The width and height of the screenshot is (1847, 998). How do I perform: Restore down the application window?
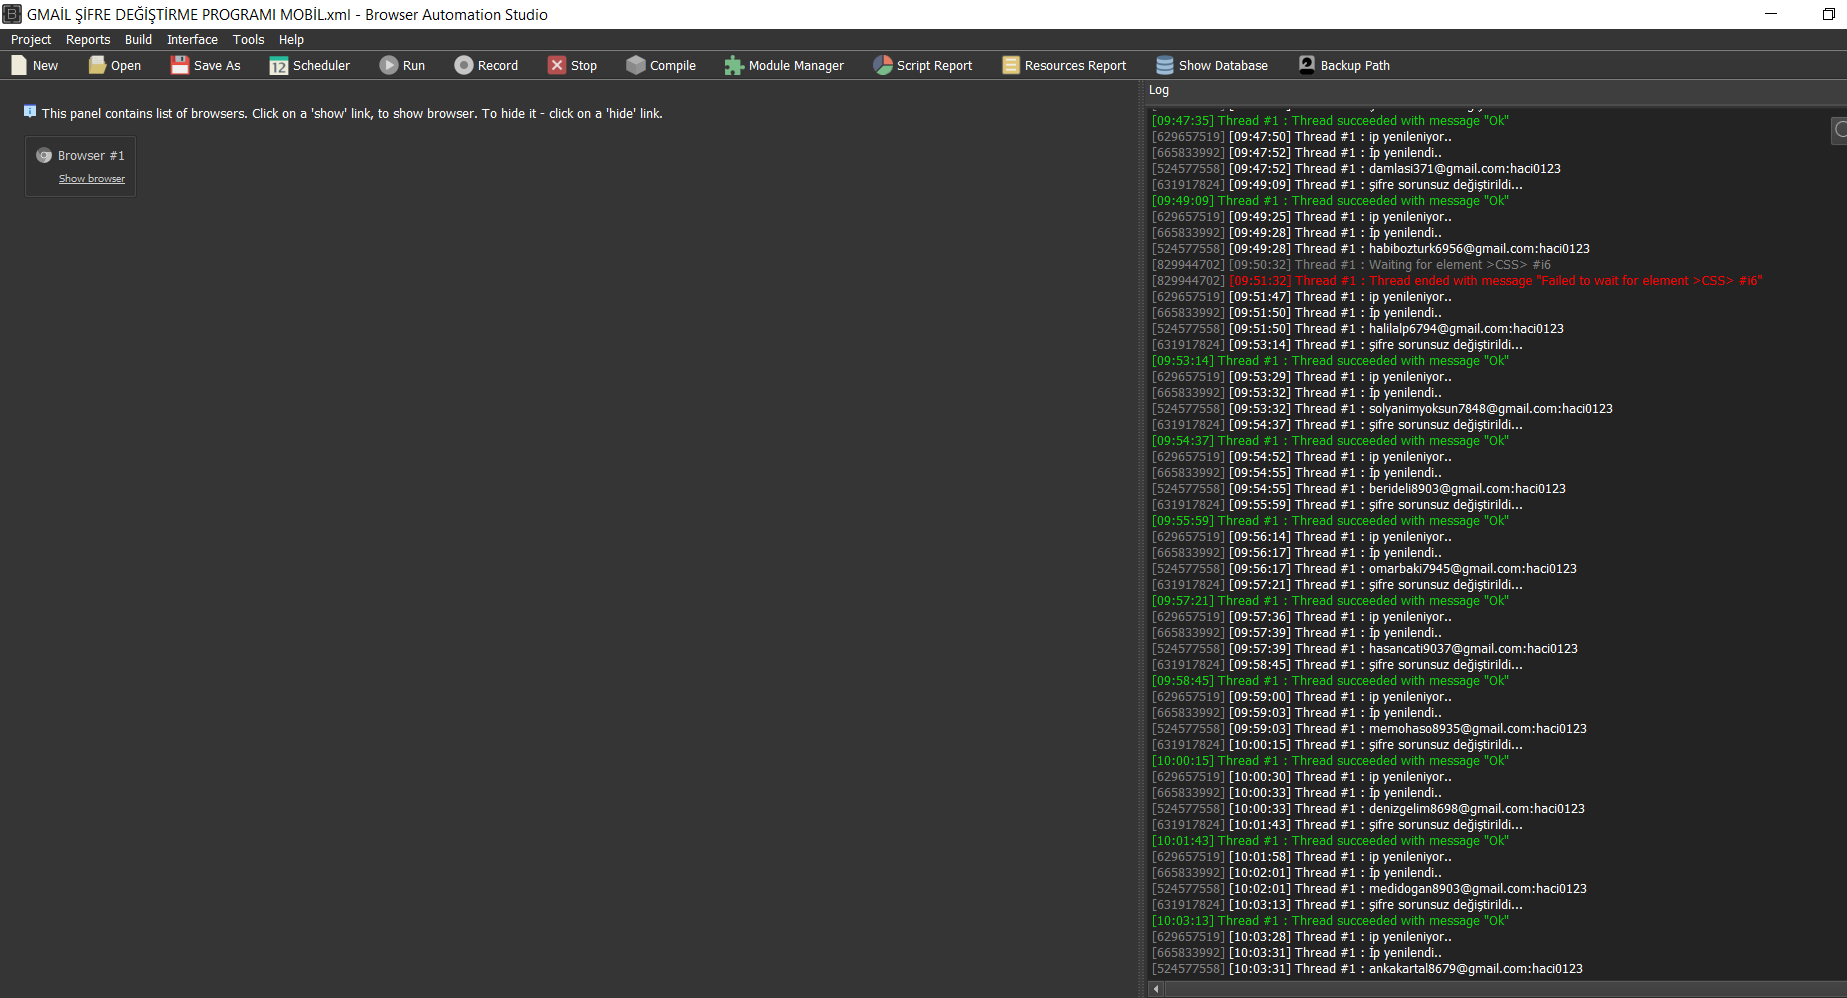[x=1828, y=14]
